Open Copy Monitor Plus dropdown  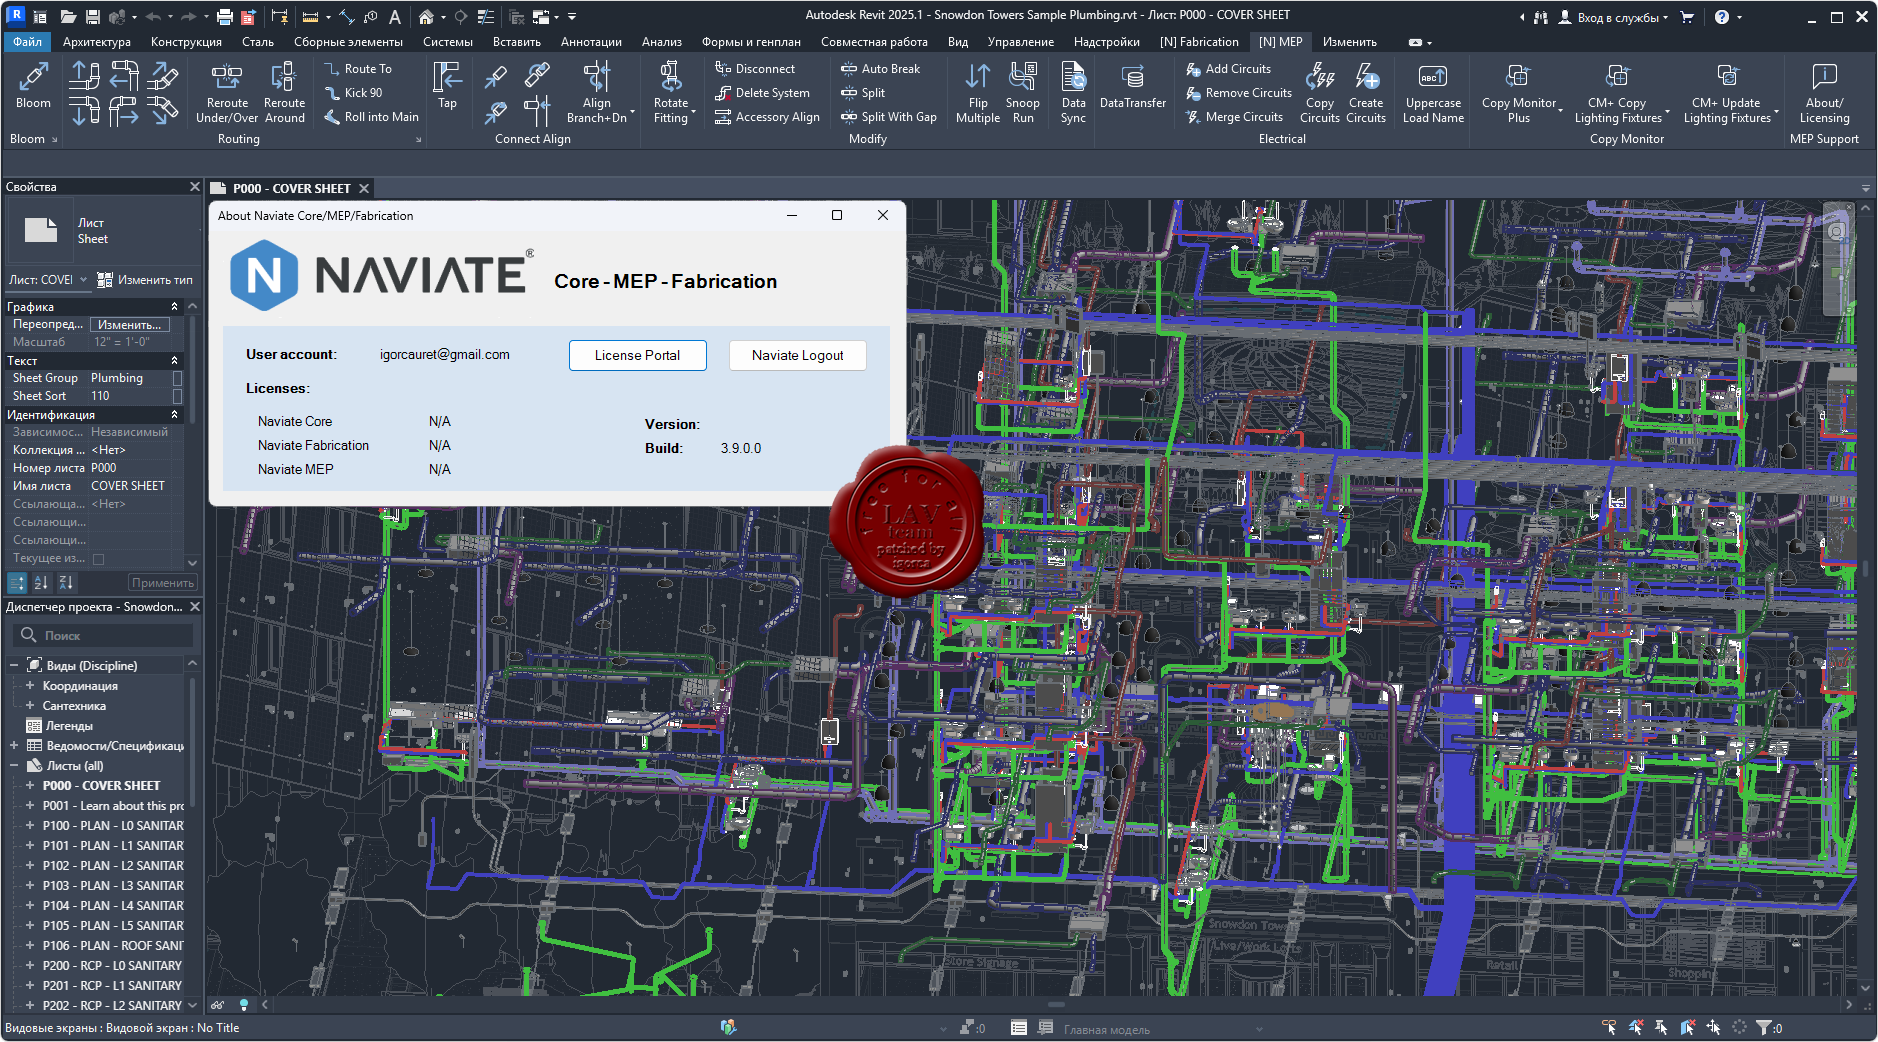point(1560,110)
